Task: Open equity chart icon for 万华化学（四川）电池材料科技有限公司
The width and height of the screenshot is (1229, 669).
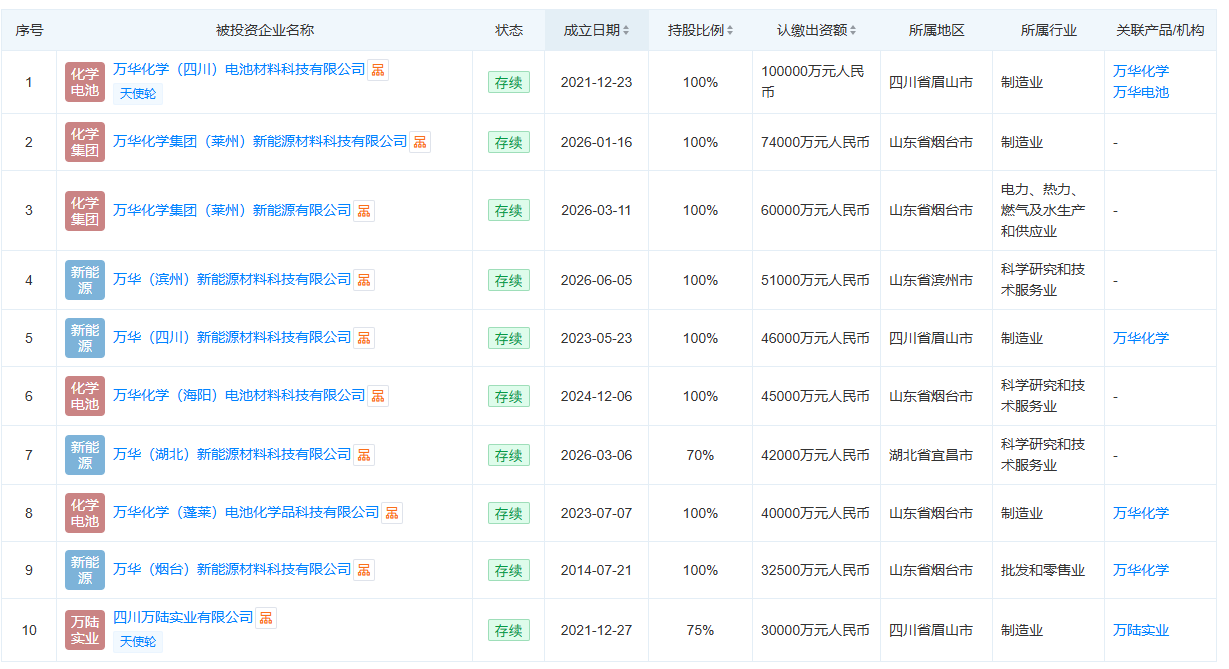Action: (x=378, y=70)
